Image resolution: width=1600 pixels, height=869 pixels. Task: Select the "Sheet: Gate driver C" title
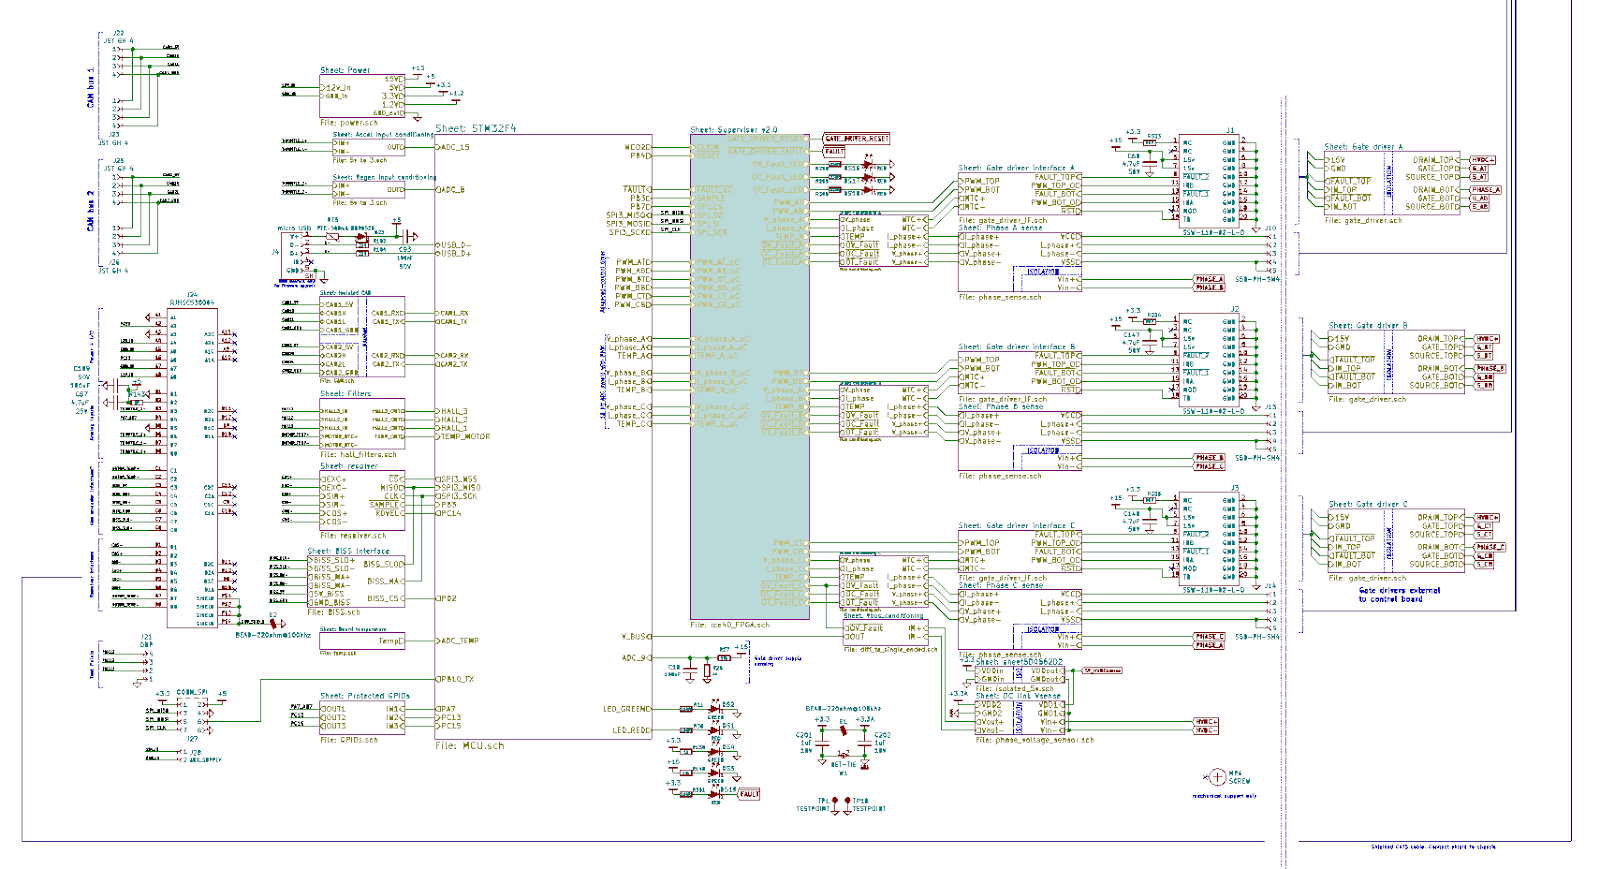(x=1368, y=505)
